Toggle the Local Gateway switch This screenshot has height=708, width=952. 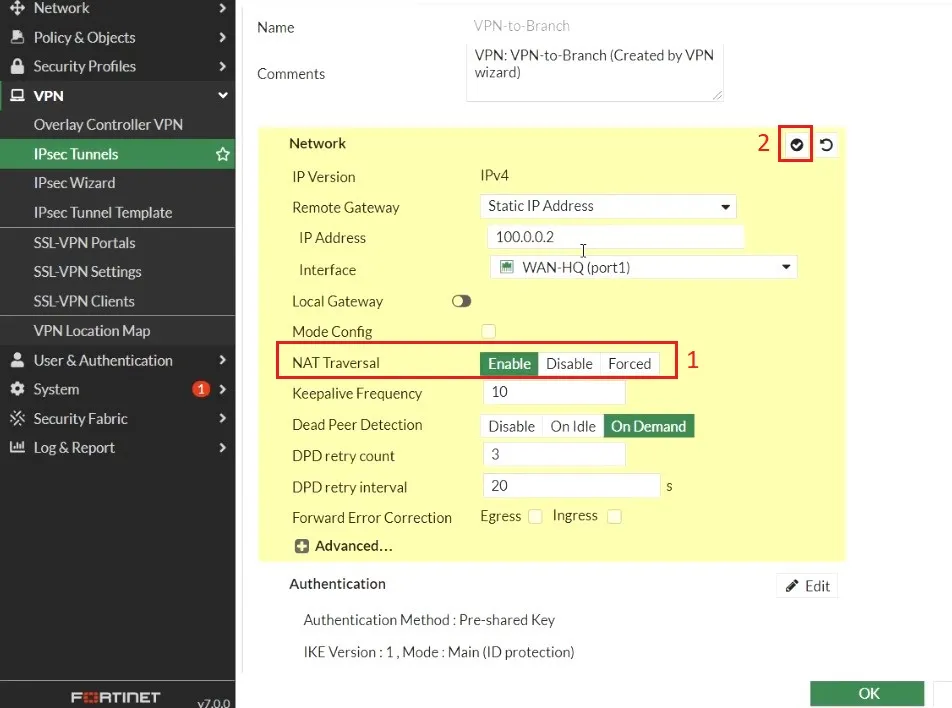460,301
